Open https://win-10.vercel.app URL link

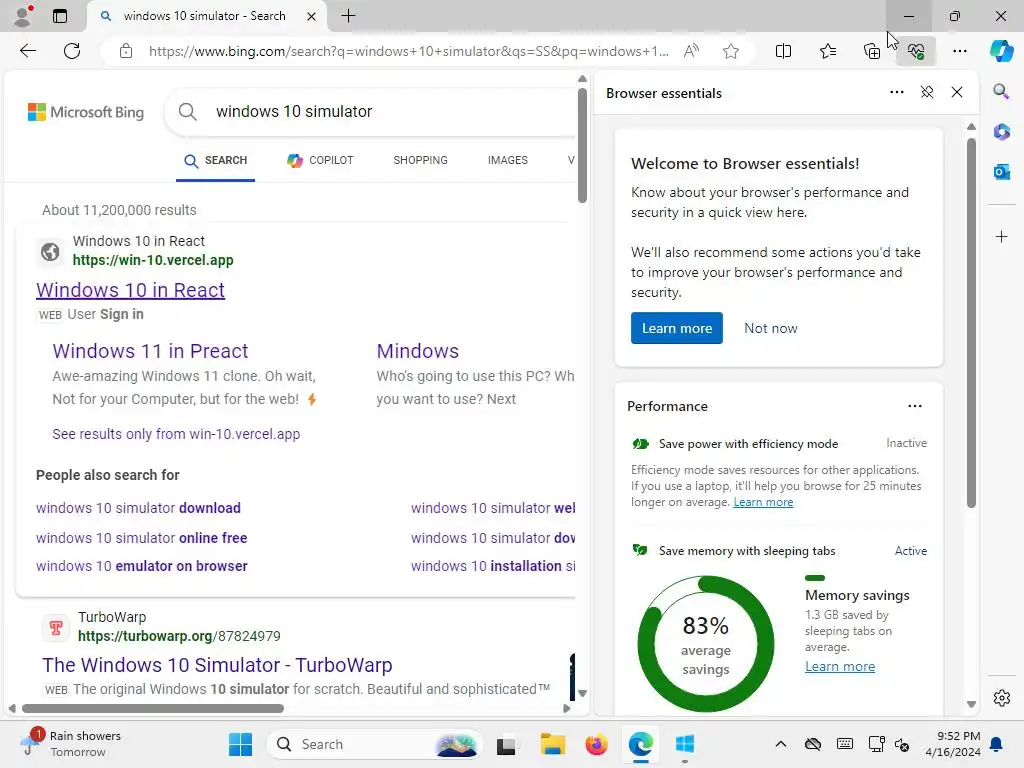coord(153,260)
